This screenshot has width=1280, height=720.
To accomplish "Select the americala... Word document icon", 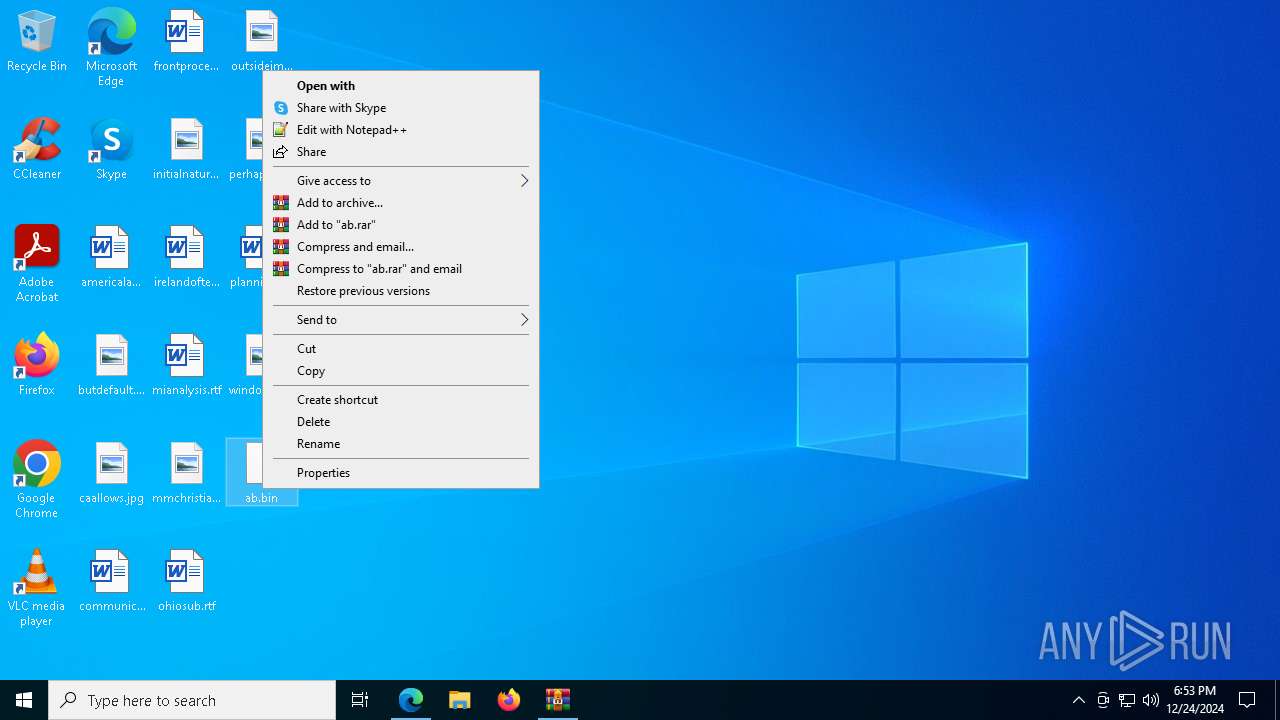I will coord(111,258).
